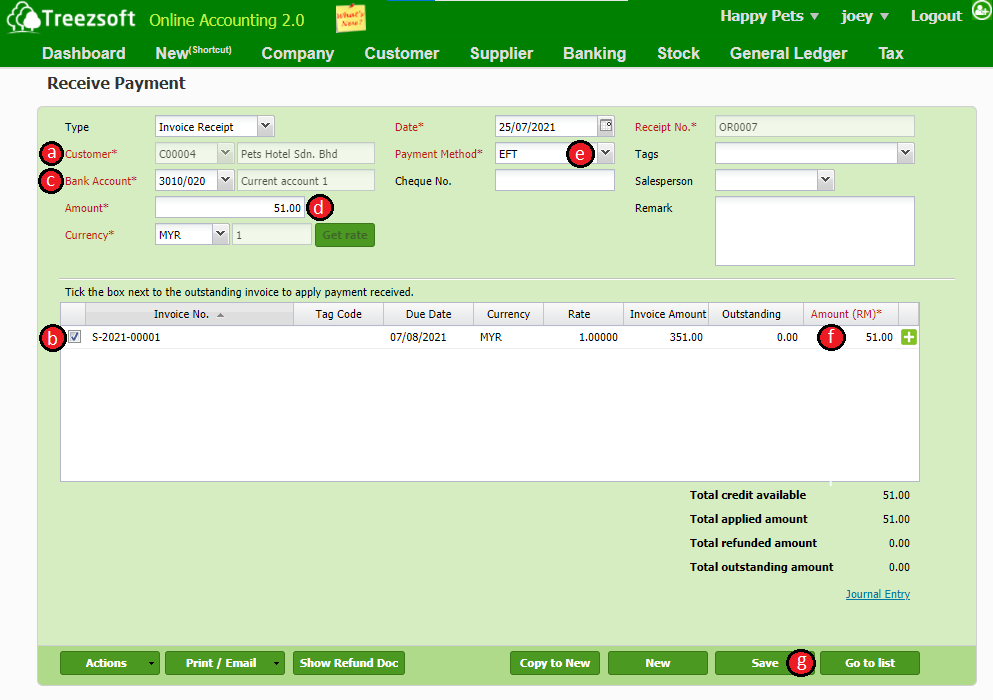The height and width of the screenshot is (700, 993).
Task: Open the Bank Account dropdown
Action: (225, 181)
